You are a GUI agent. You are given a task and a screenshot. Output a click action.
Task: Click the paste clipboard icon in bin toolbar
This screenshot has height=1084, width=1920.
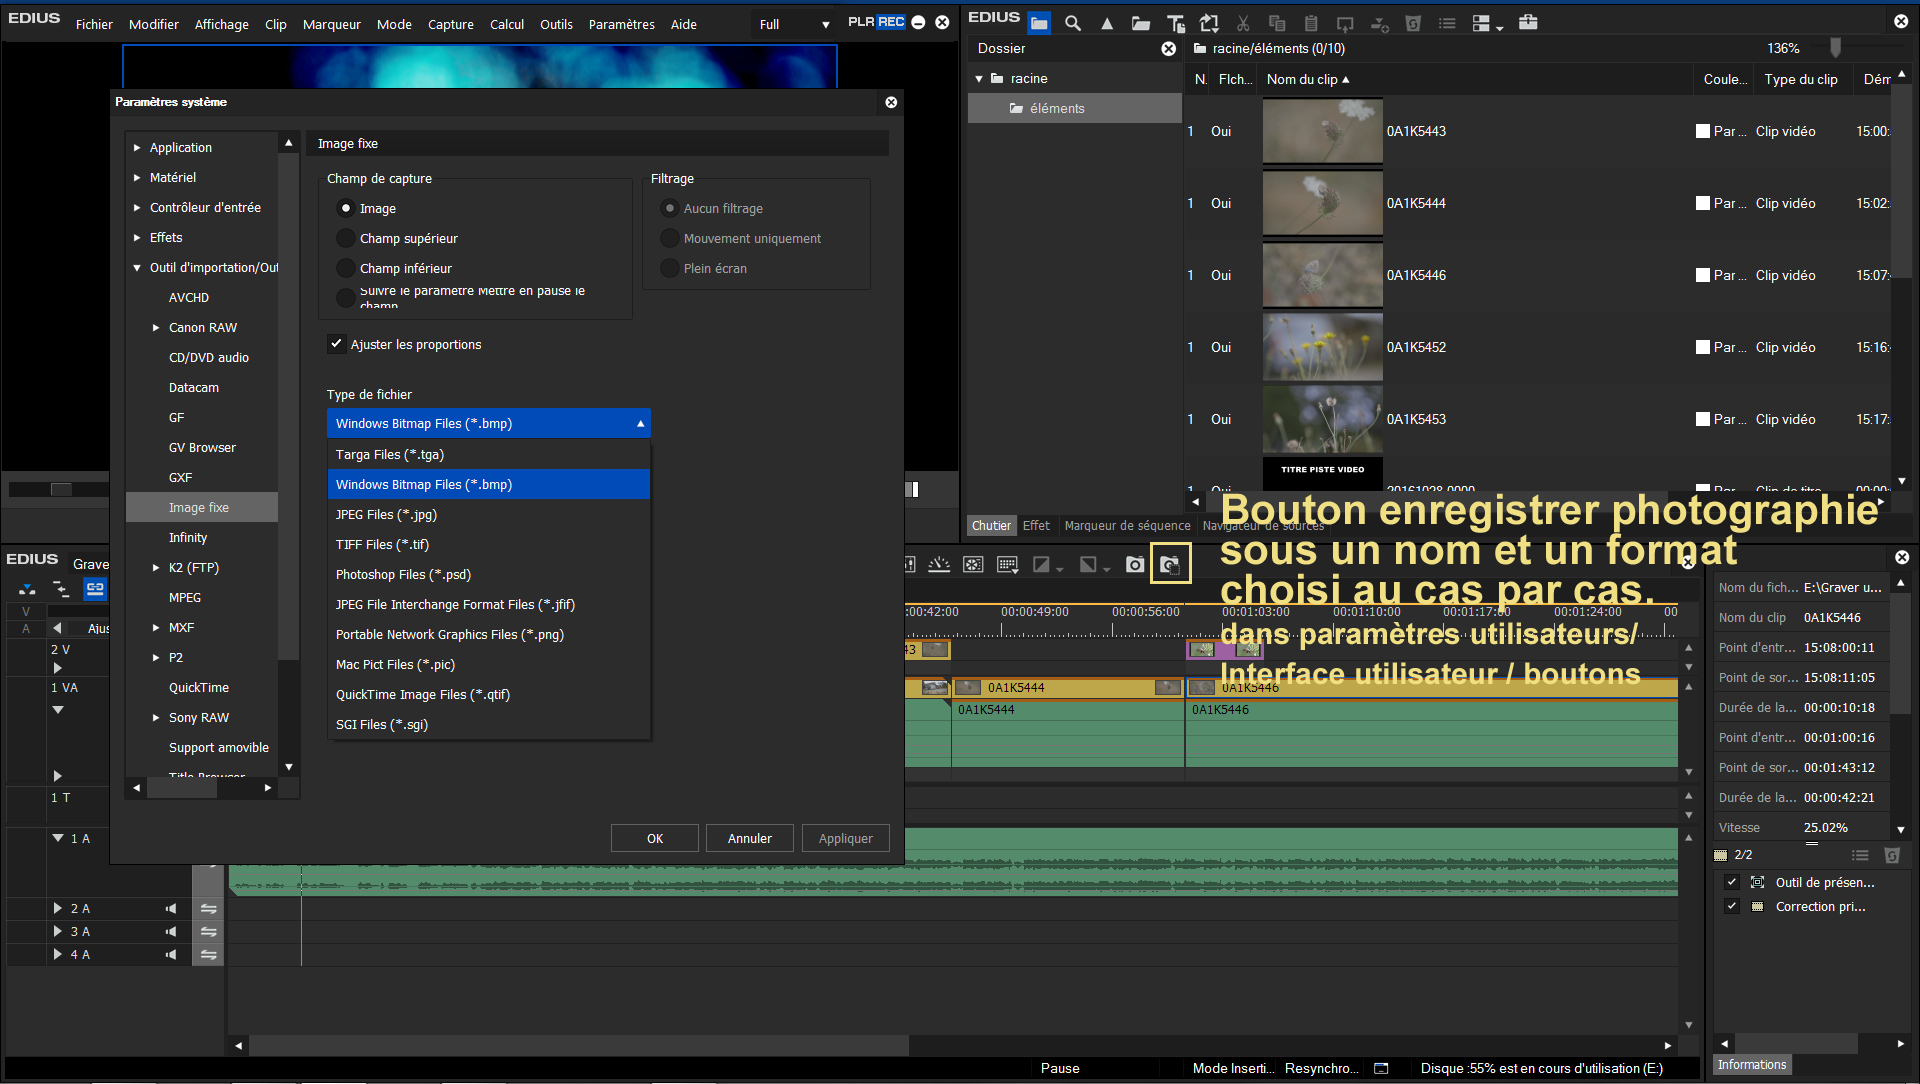pyautogui.click(x=1311, y=23)
